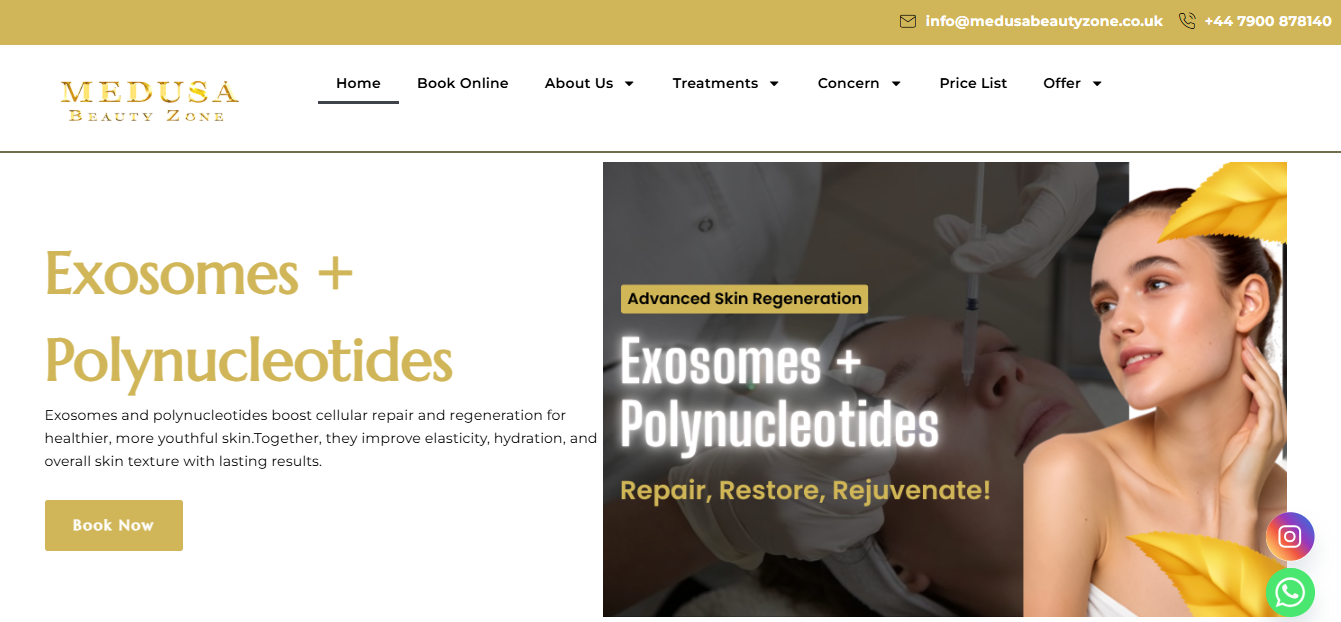1341x622 pixels.
Task: Click the phone handset icon
Action: point(1187,21)
